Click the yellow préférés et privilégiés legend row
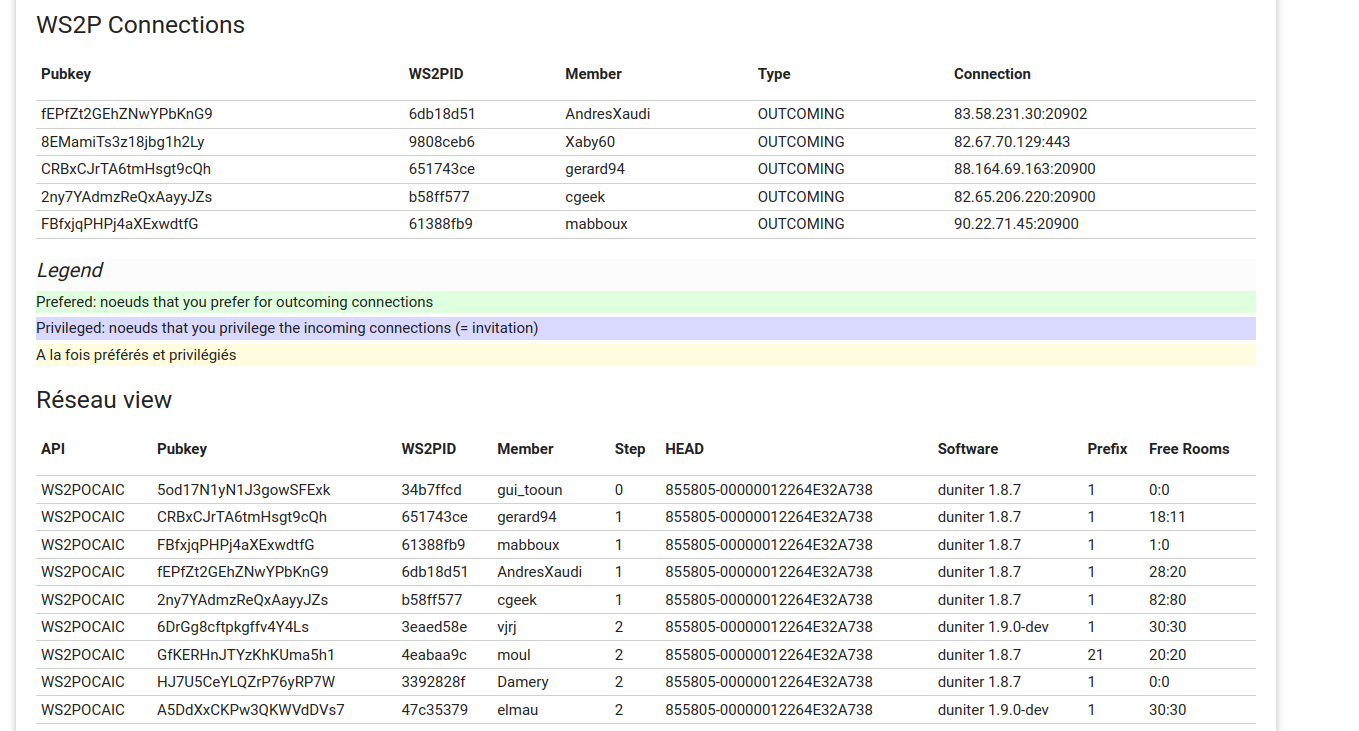1359x731 pixels. click(646, 355)
